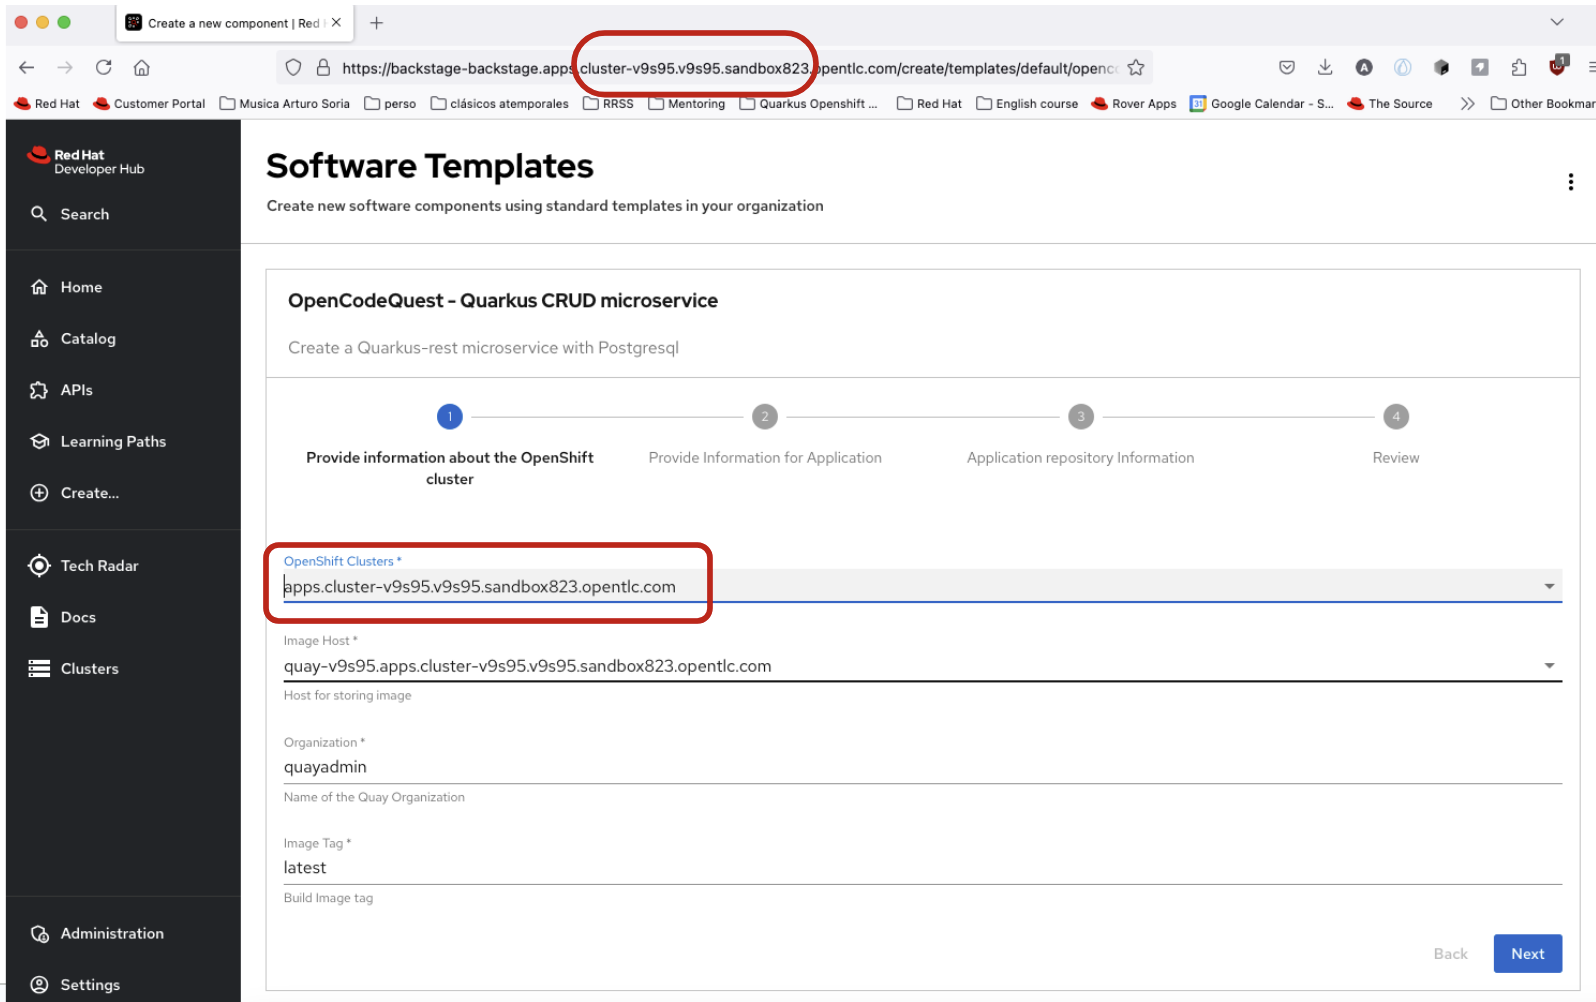Open Settings sidebar entry label
Image resolution: width=1596 pixels, height=1002 pixels.
point(90,985)
